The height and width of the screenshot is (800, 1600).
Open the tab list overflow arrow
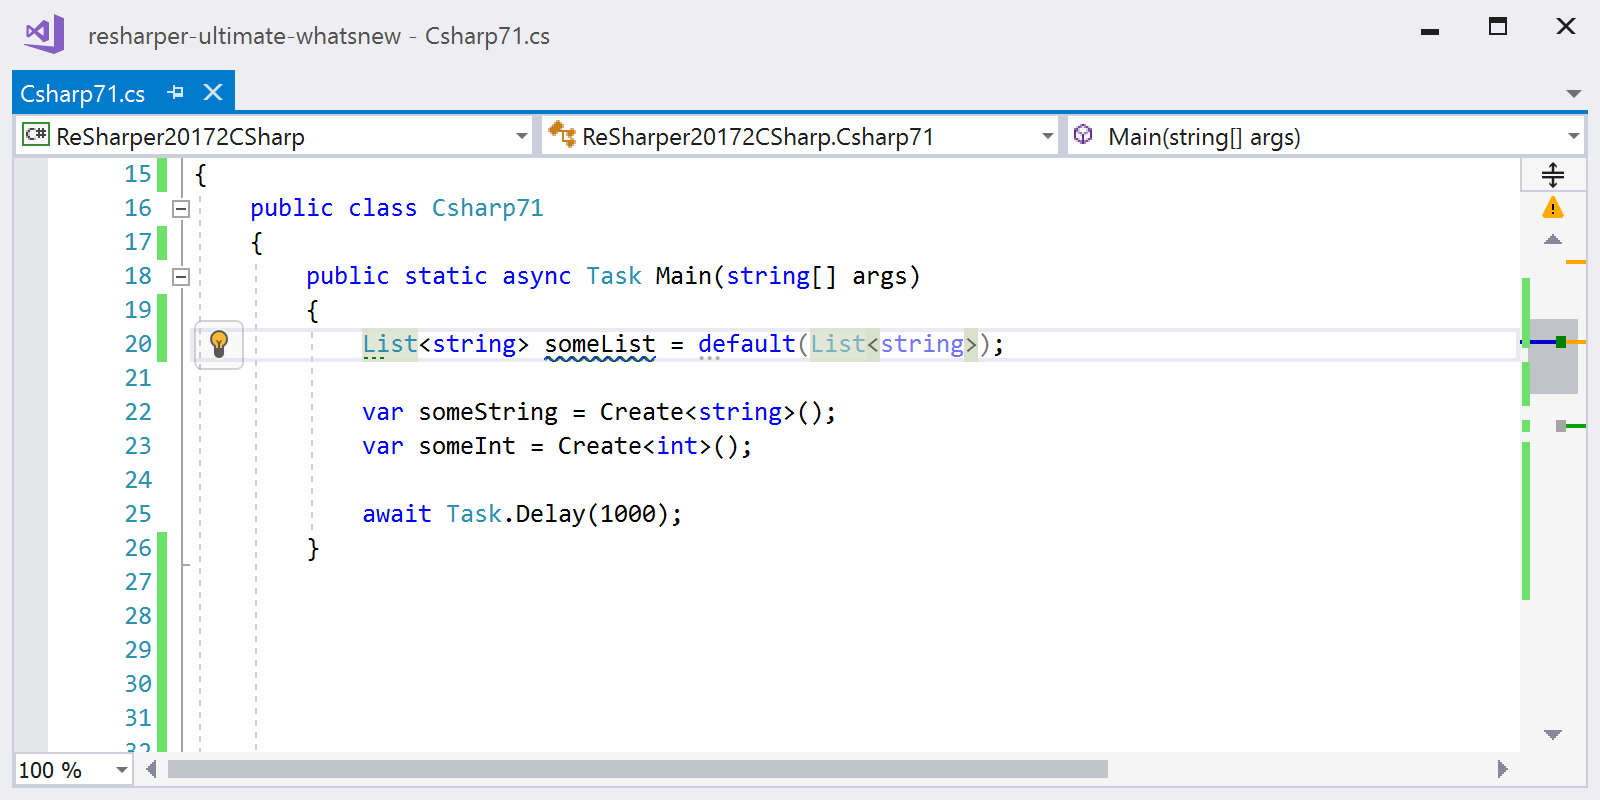pyautogui.click(x=1574, y=94)
